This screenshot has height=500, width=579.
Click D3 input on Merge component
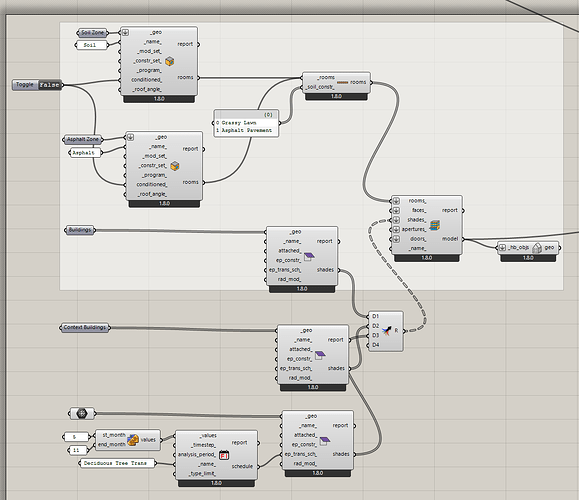pyautogui.click(x=376, y=335)
